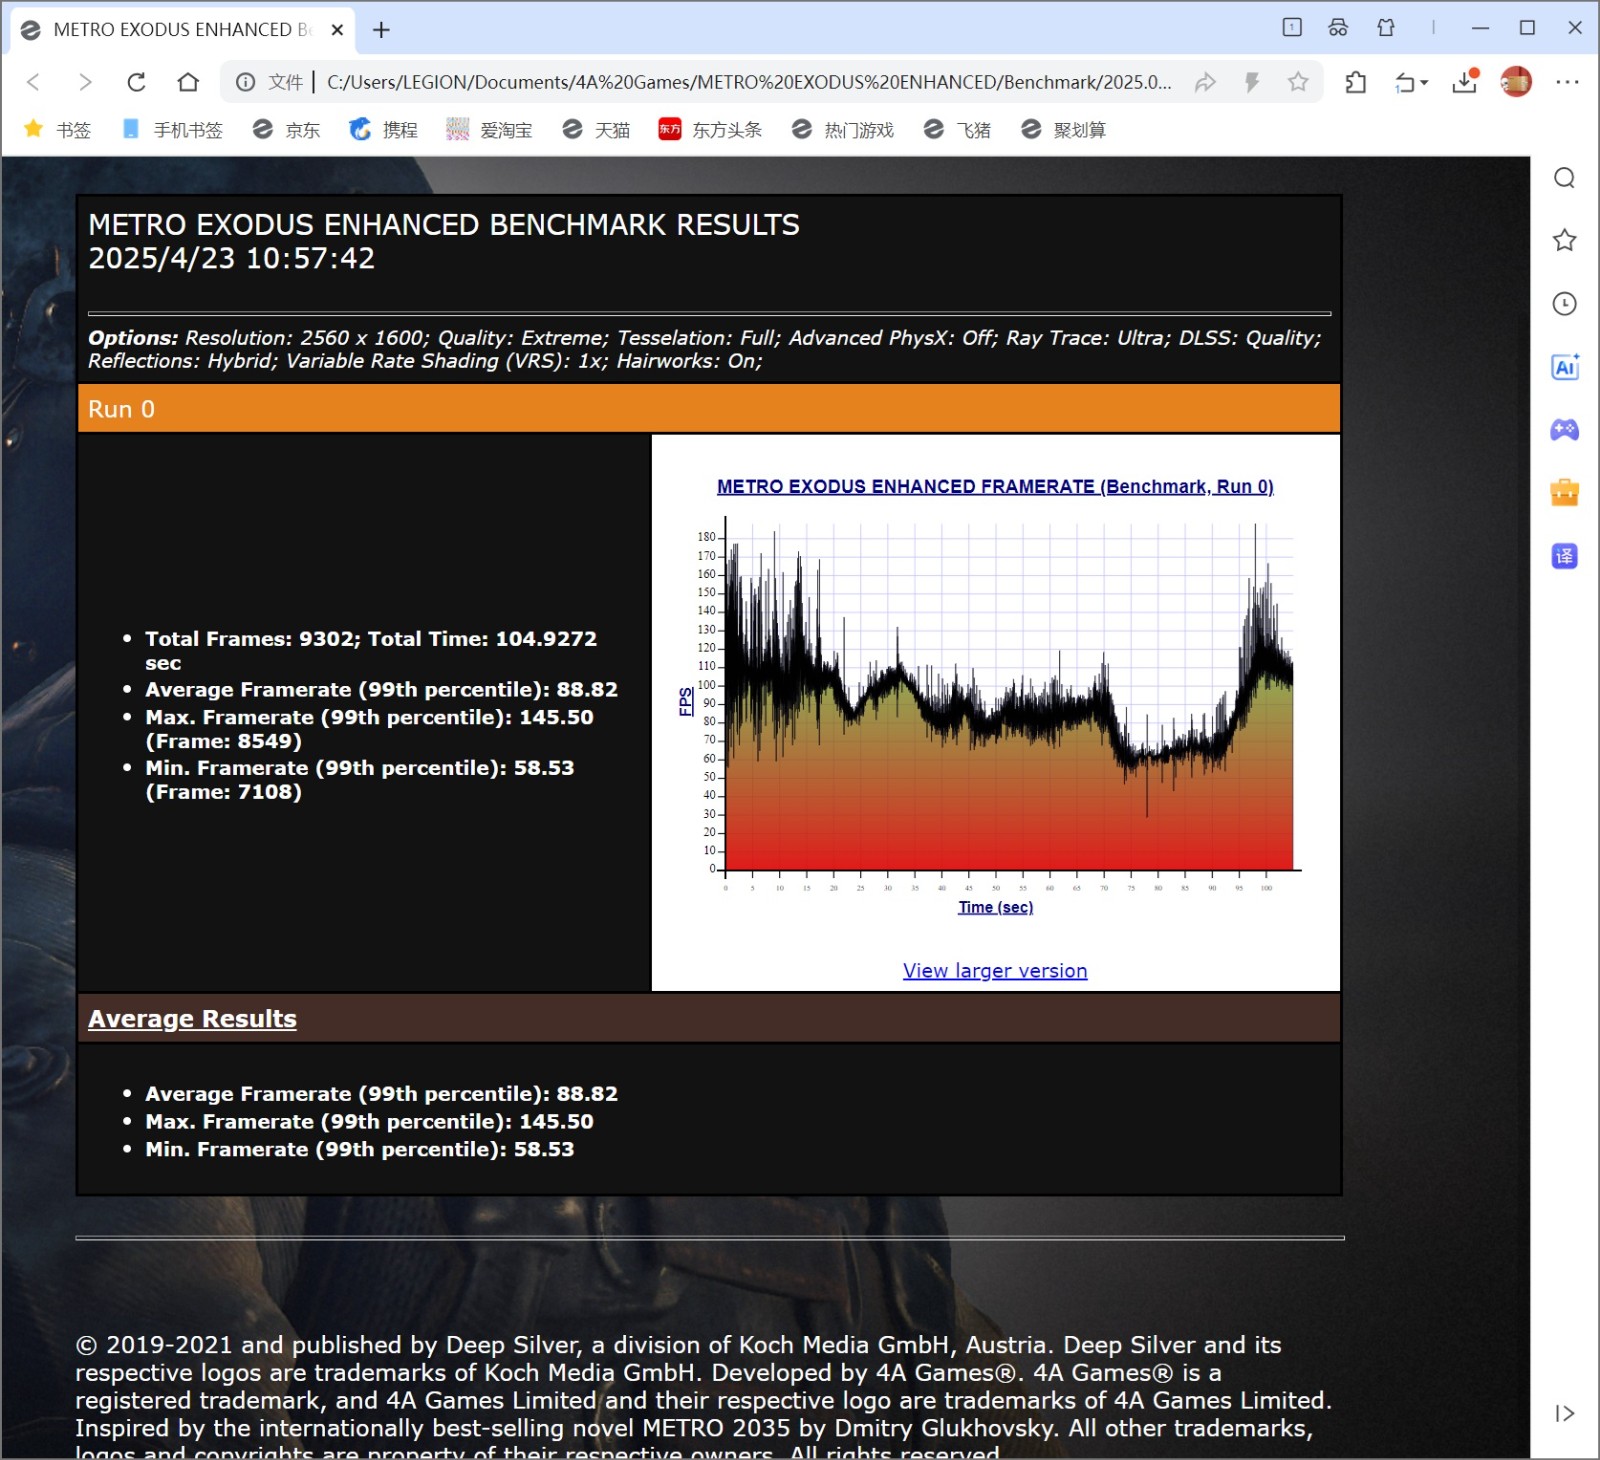This screenshot has width=1600, height=1460.
Task: Click the Time (sec) axis label
Action: click(995, 907)
